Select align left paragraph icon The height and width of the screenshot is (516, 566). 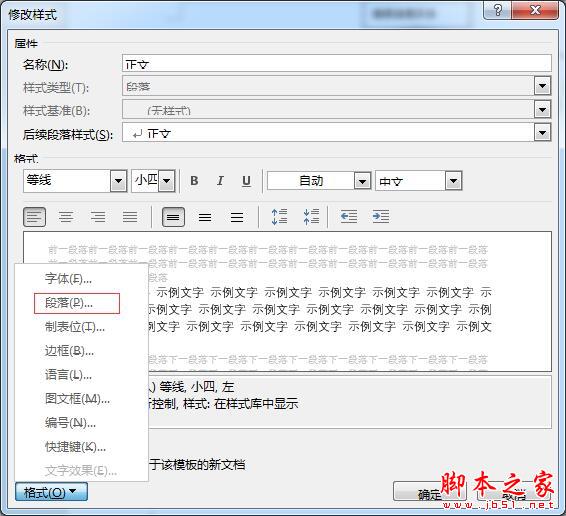34,217
